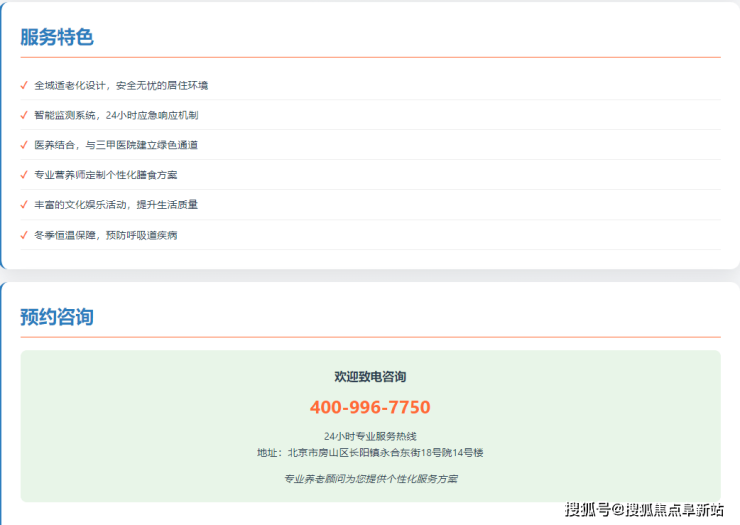740x525 pixels.
Task: Click the 24小时专业服务热线 label
Action: click(370, 436)
